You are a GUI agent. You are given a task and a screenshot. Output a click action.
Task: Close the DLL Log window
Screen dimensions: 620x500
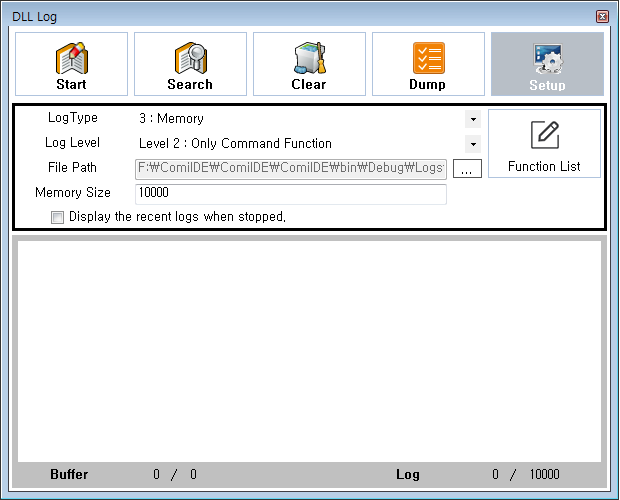point(602,16)
